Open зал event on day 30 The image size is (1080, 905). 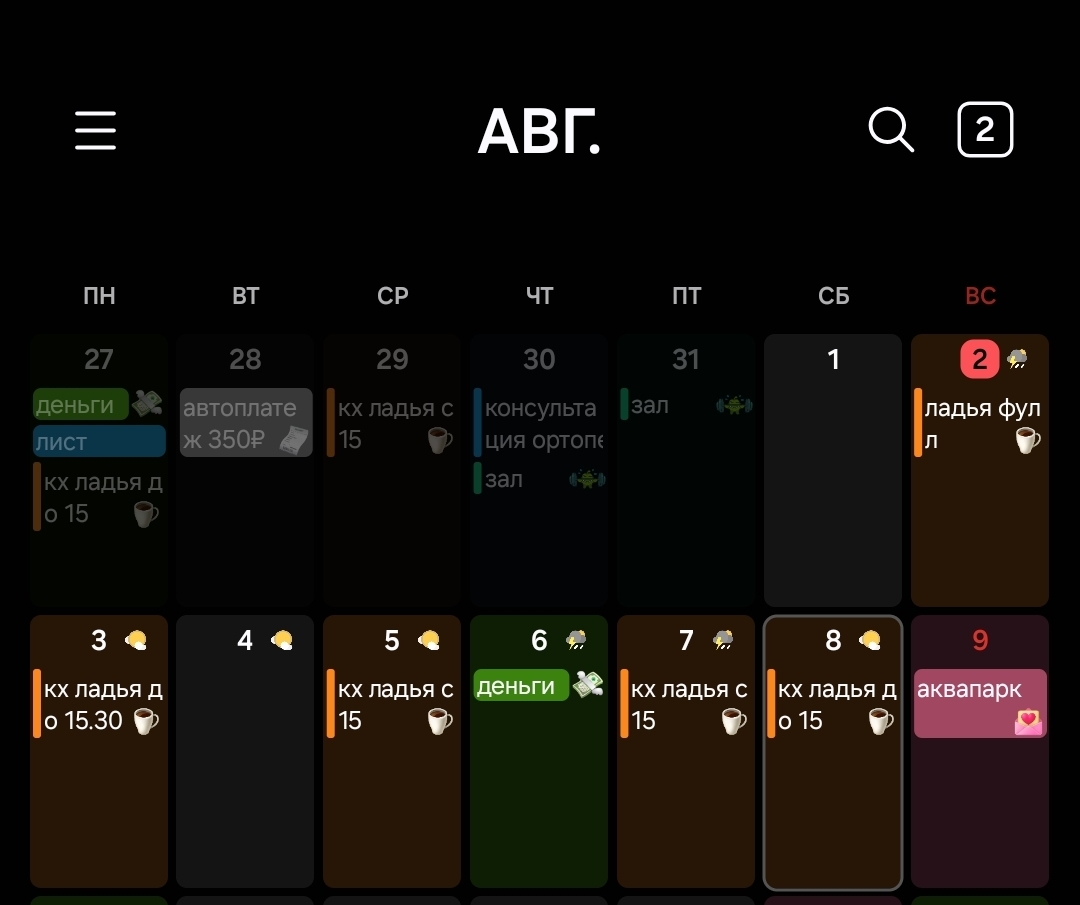(539, 479)
